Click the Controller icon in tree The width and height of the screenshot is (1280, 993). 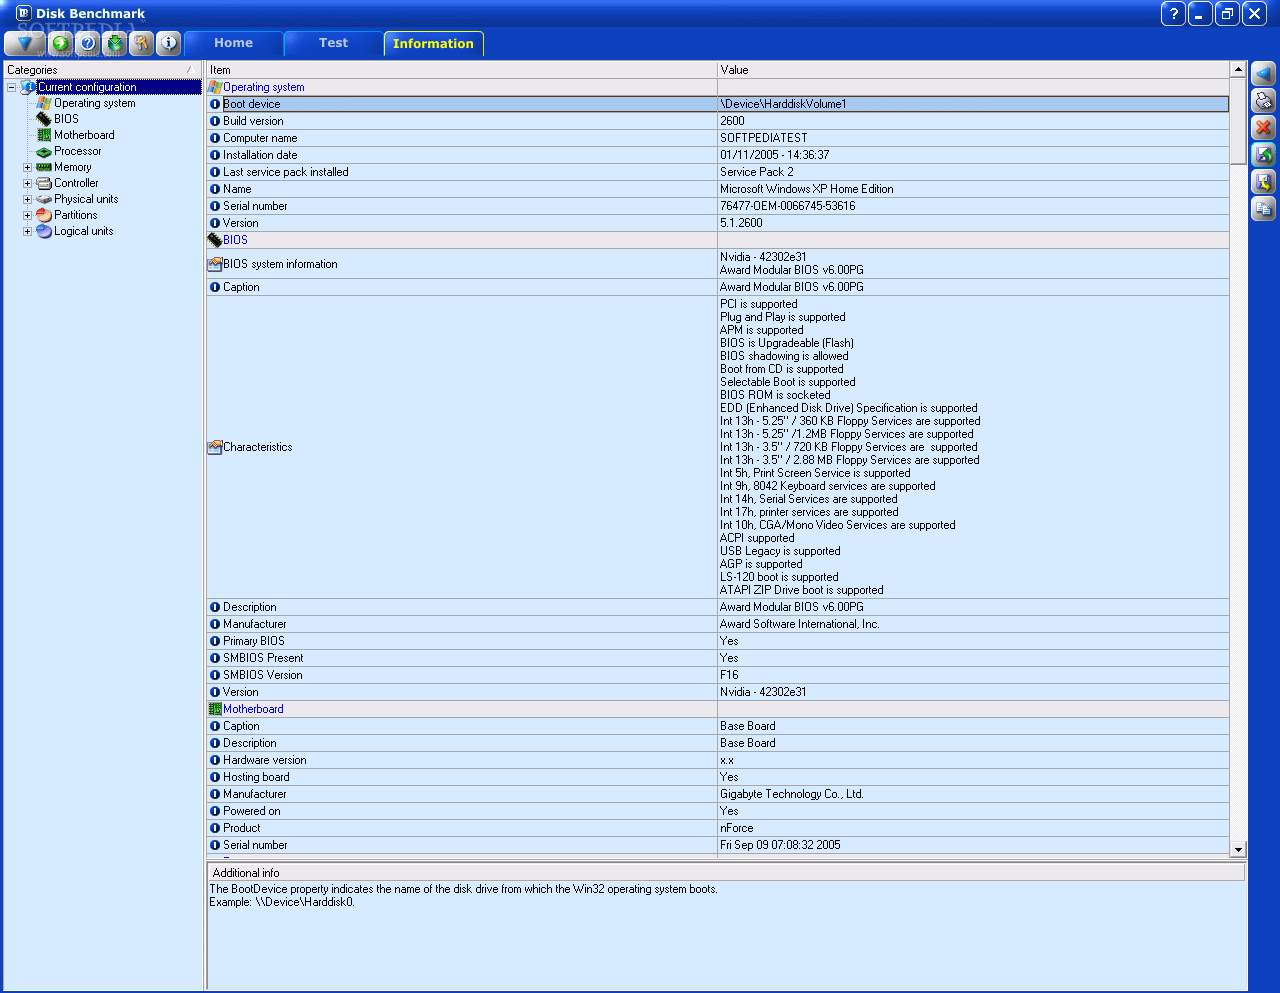click(44, 183)
